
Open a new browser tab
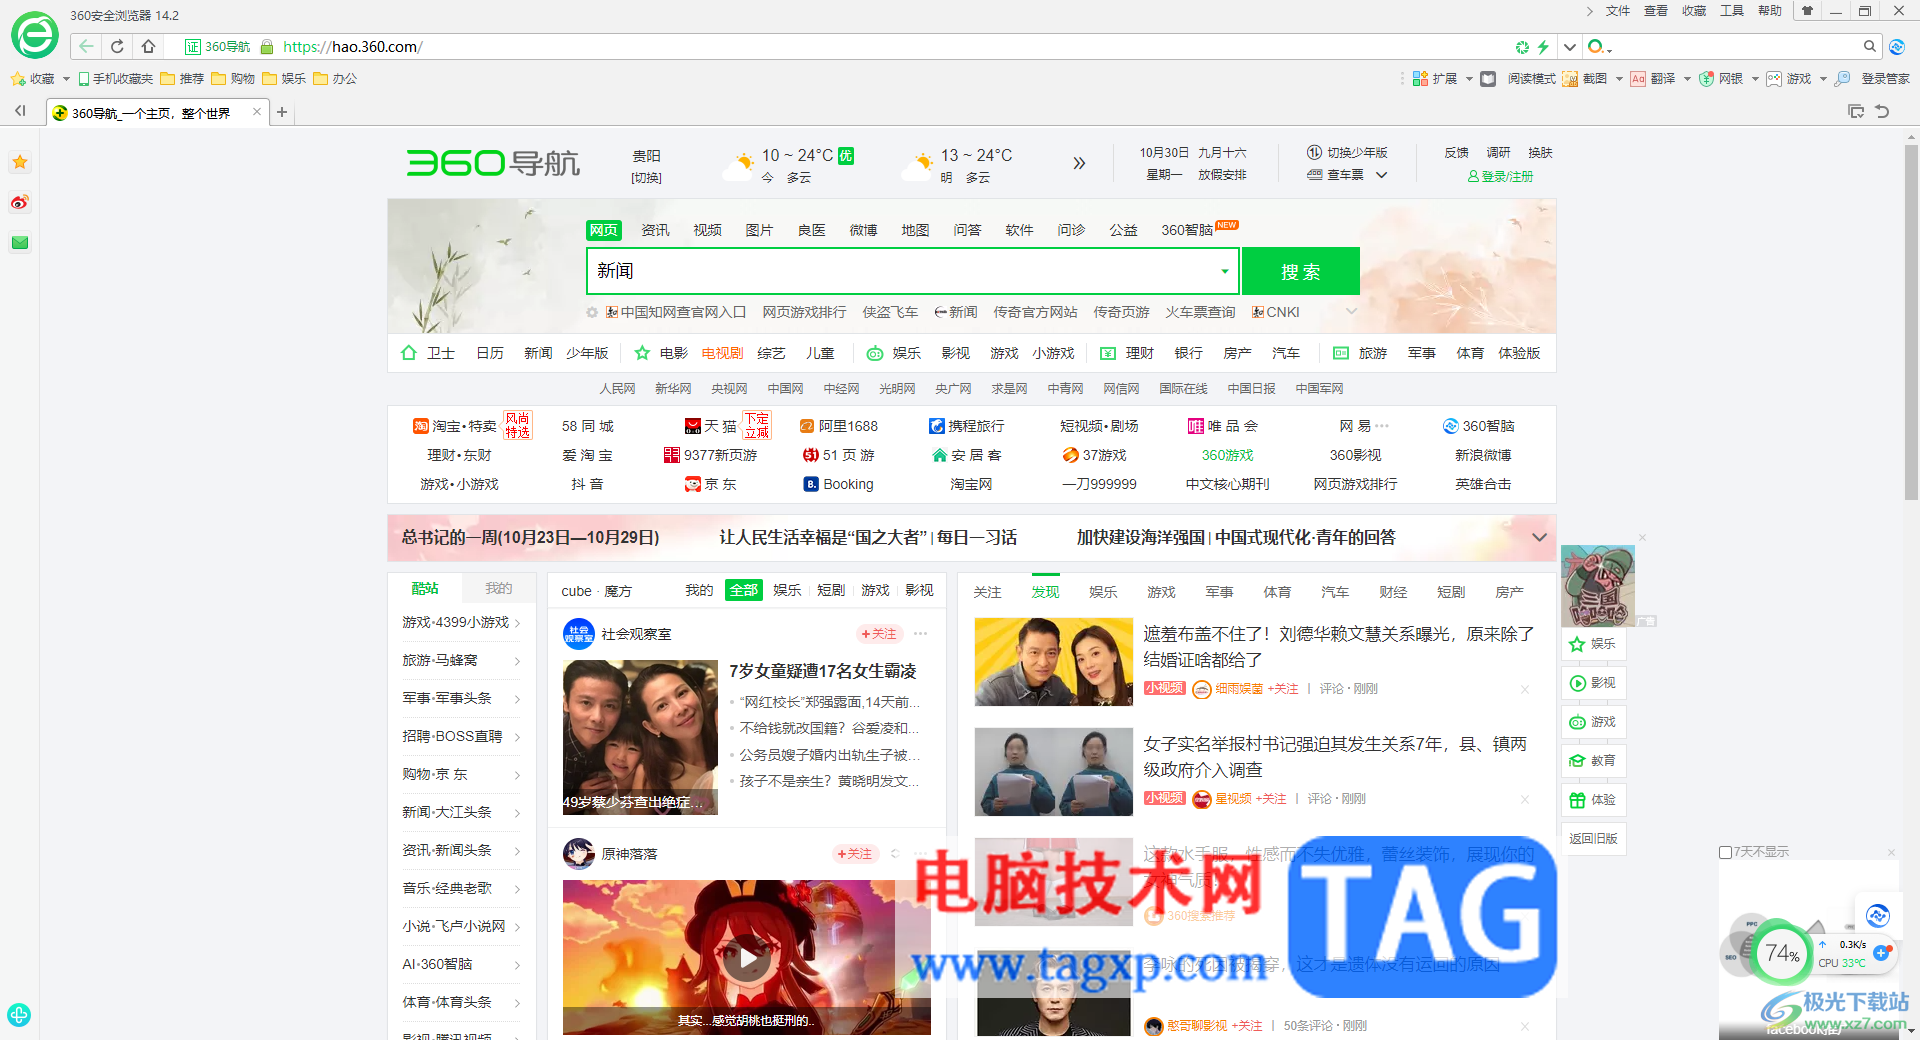pos(282,112)
